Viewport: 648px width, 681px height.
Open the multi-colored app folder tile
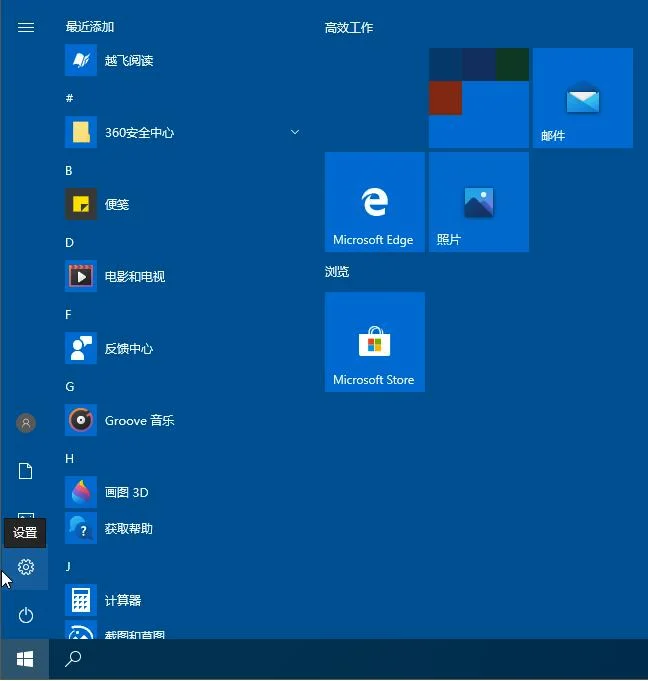[x=479, y=98]
